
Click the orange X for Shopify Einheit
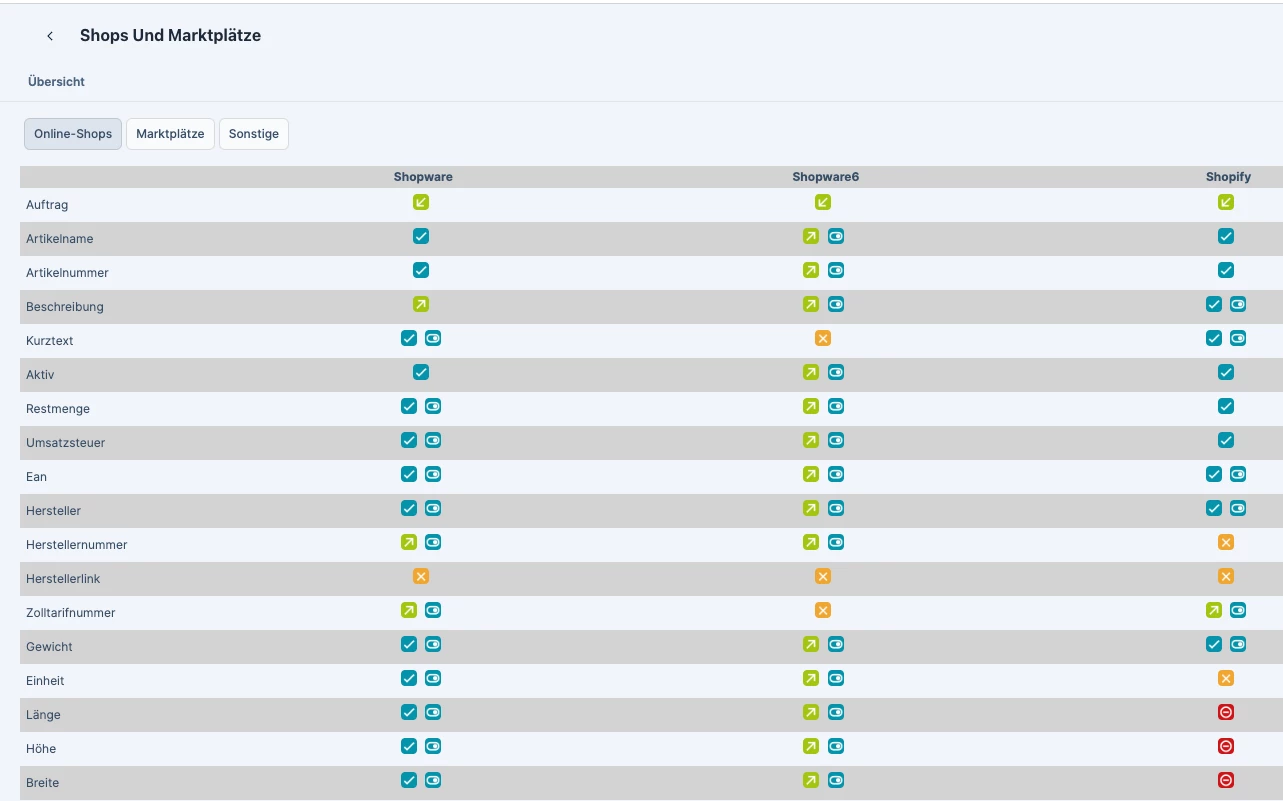(1226, 679)
